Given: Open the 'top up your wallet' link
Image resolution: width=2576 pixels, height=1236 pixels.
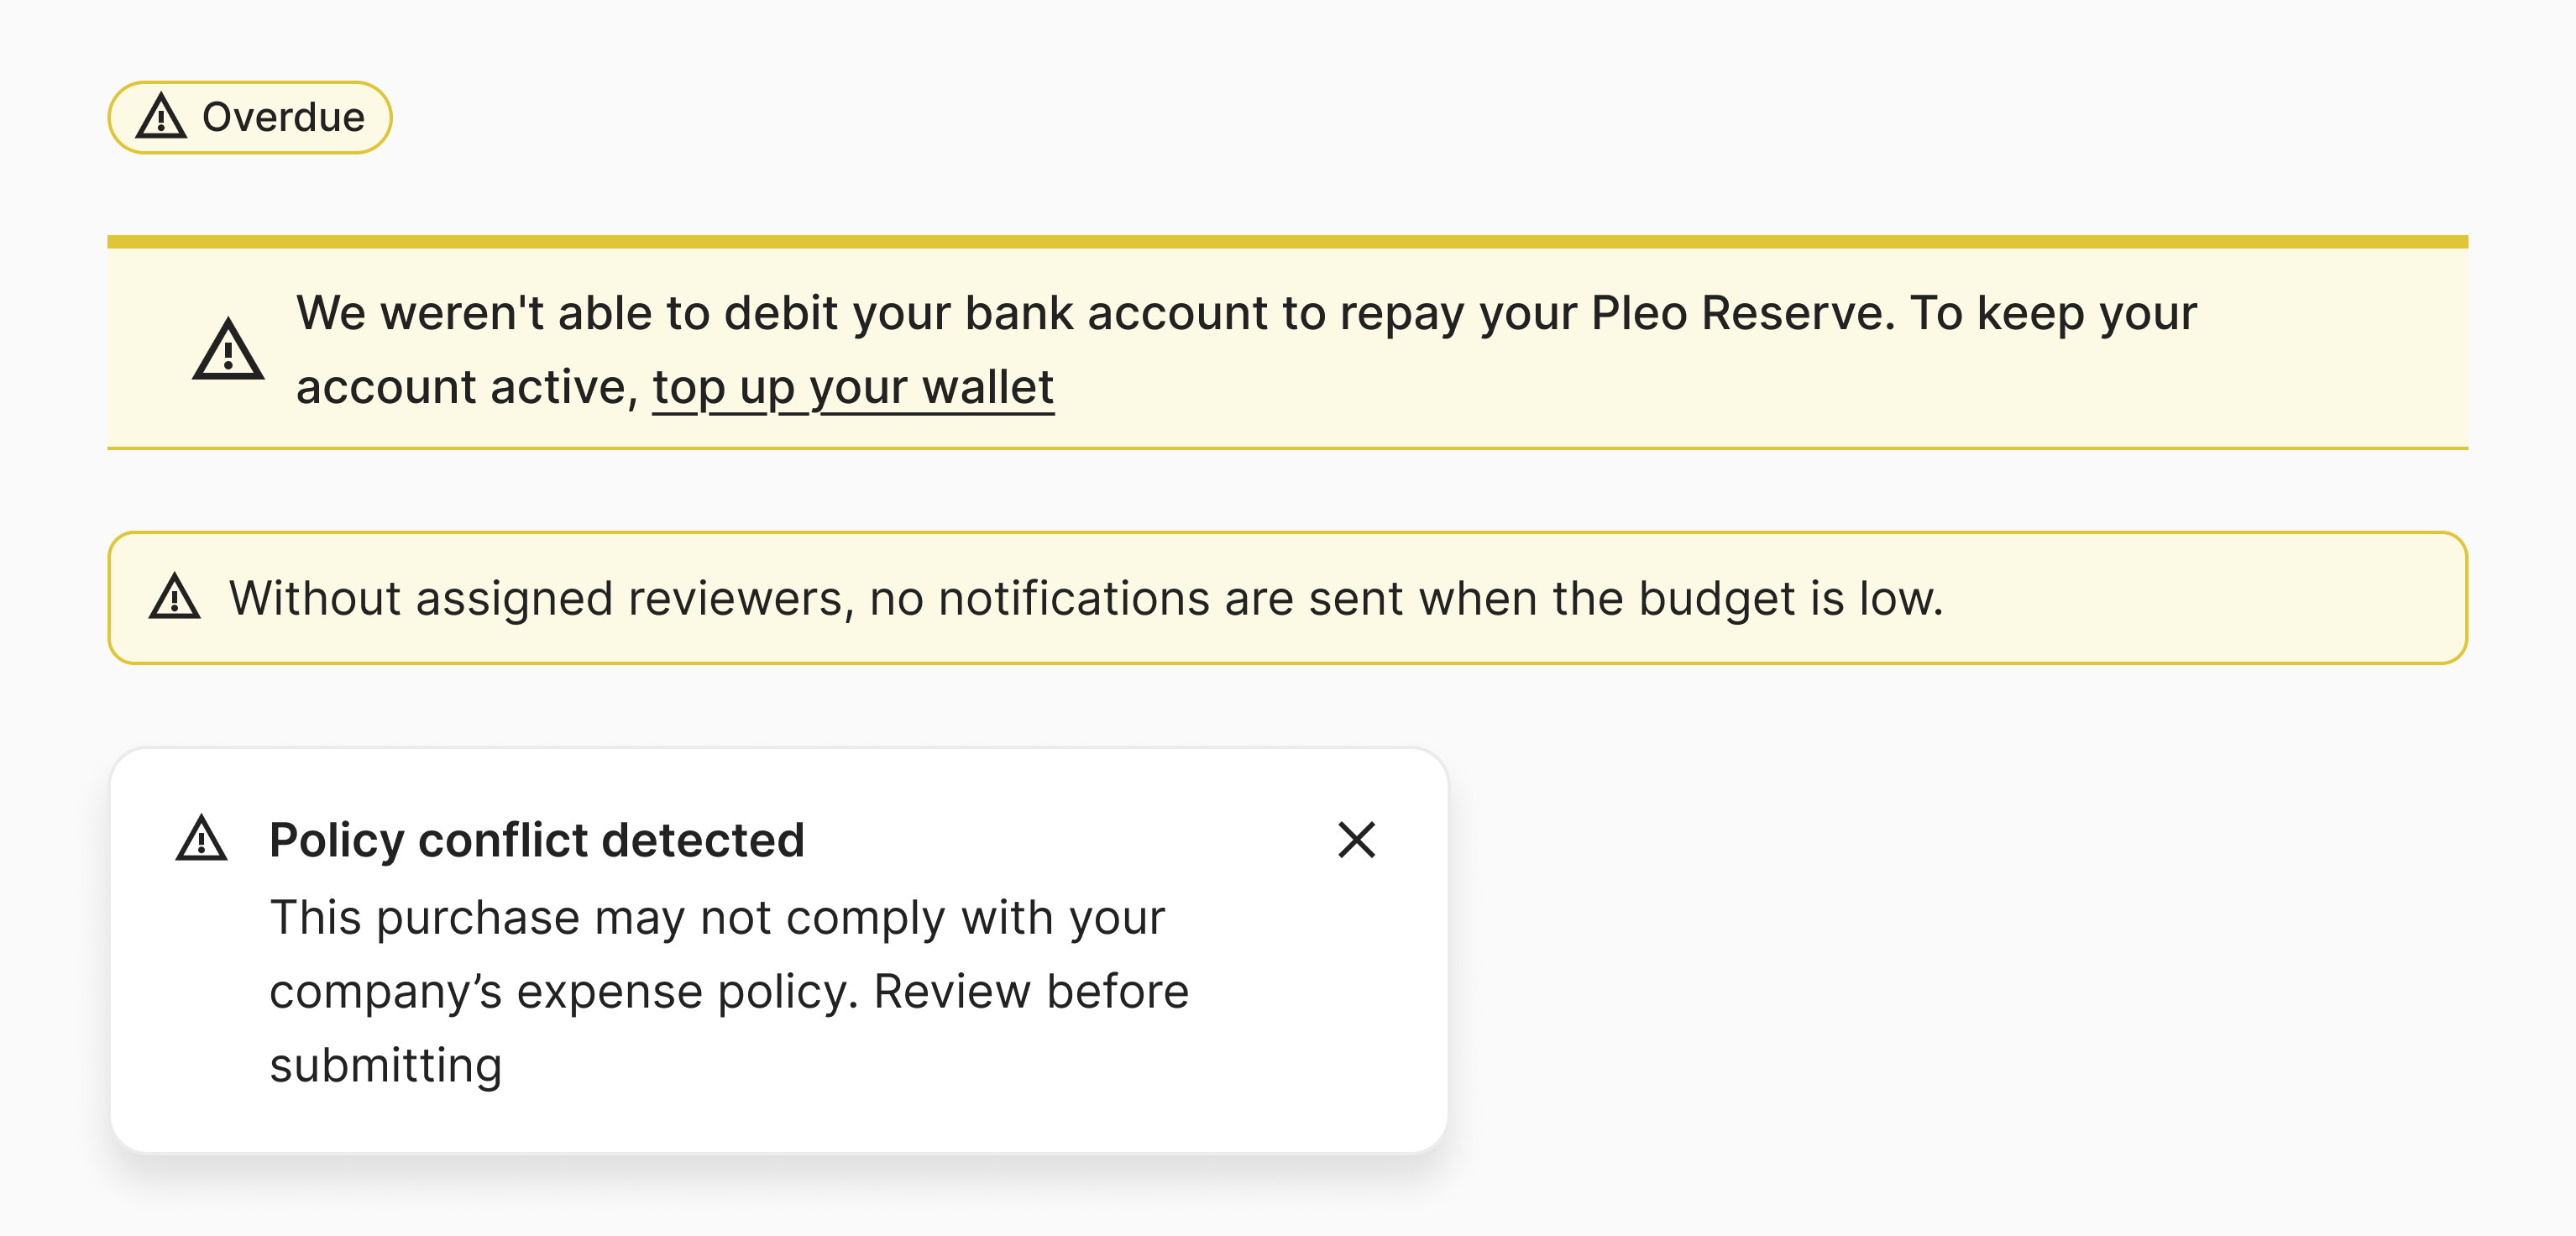Looking at the screenshot, I should point(853,387).
